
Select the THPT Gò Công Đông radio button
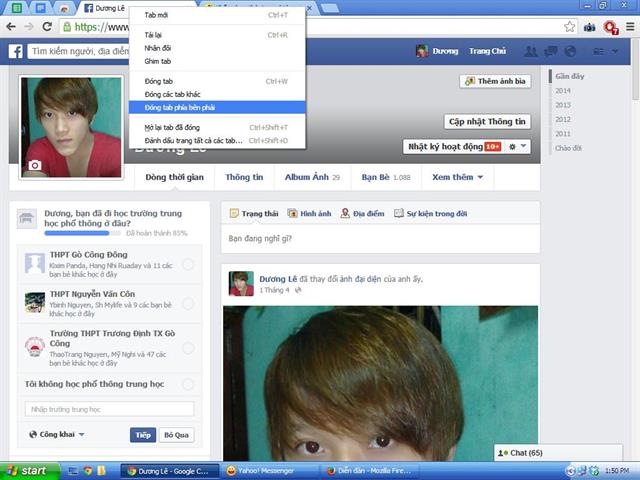click(x=188, y=264)
